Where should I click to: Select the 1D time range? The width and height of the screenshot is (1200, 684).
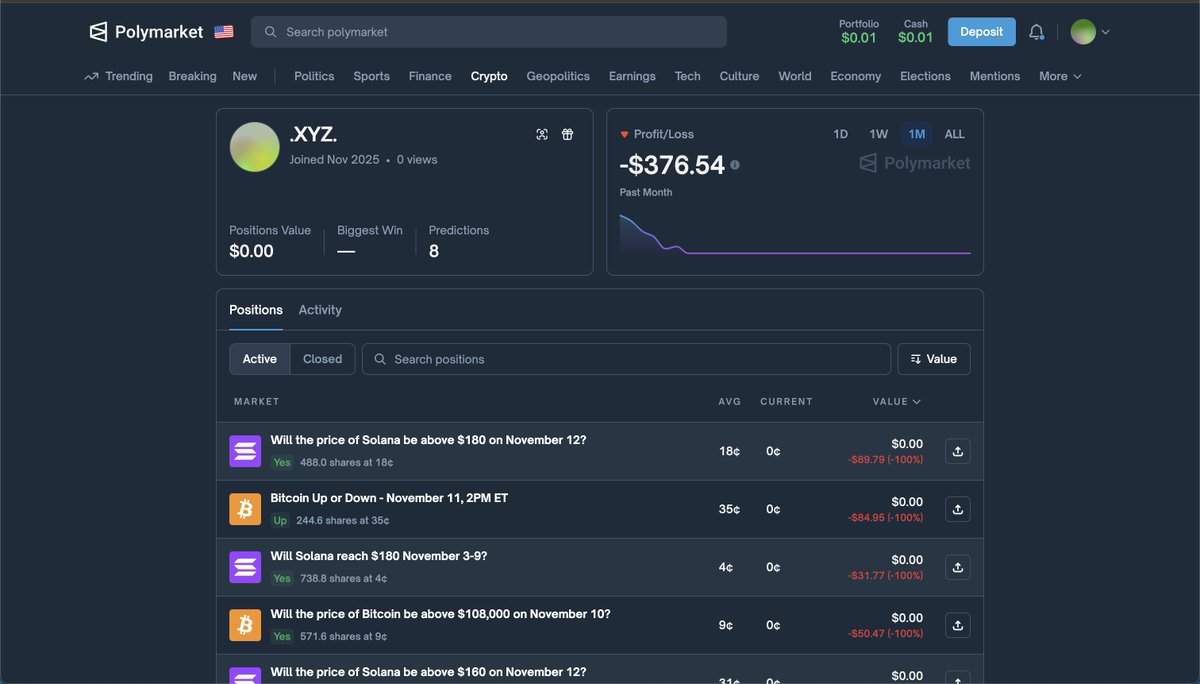(841, 134)
